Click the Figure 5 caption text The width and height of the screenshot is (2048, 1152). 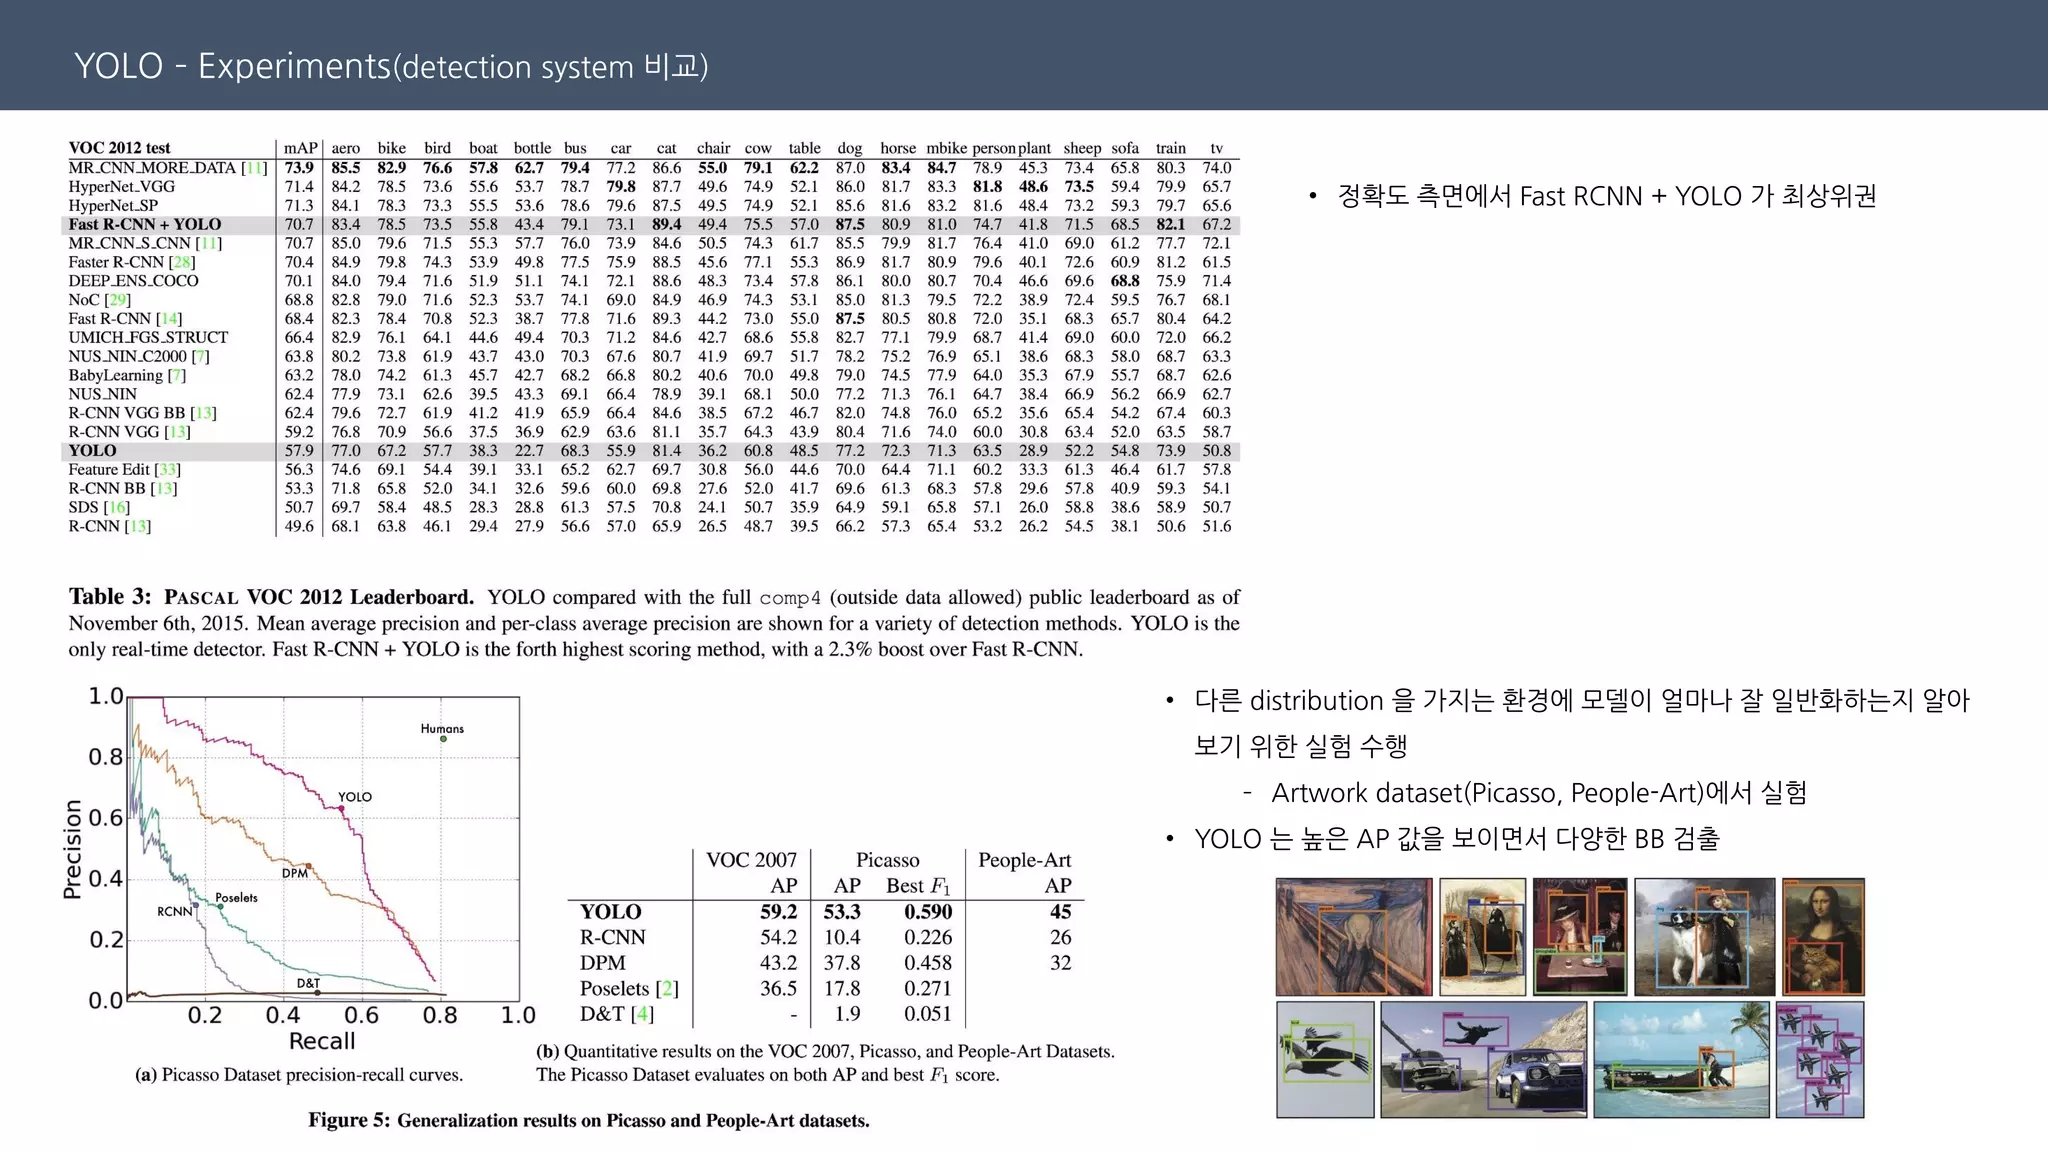pyautogui.click(x=588, y=1120)
